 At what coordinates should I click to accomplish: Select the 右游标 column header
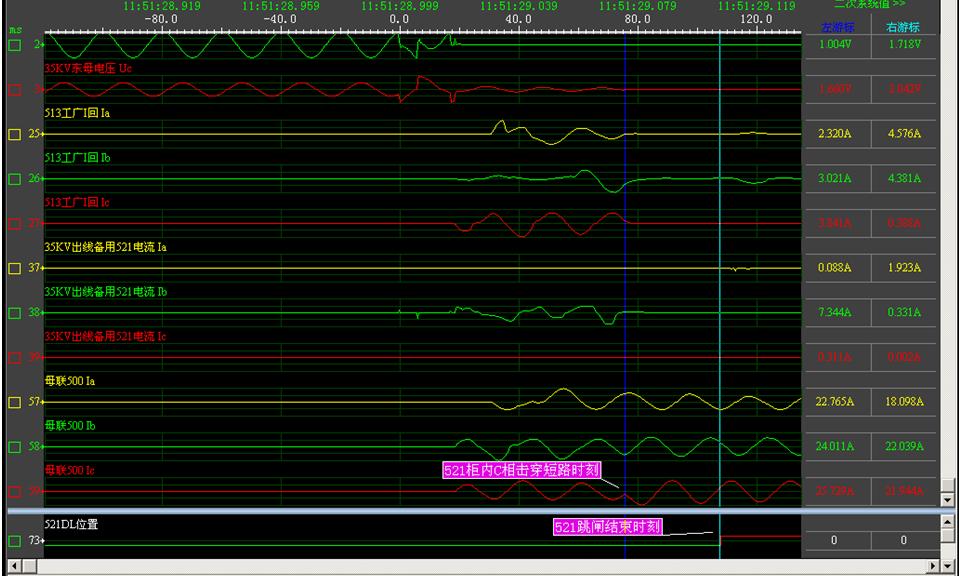tap(903, 27)
